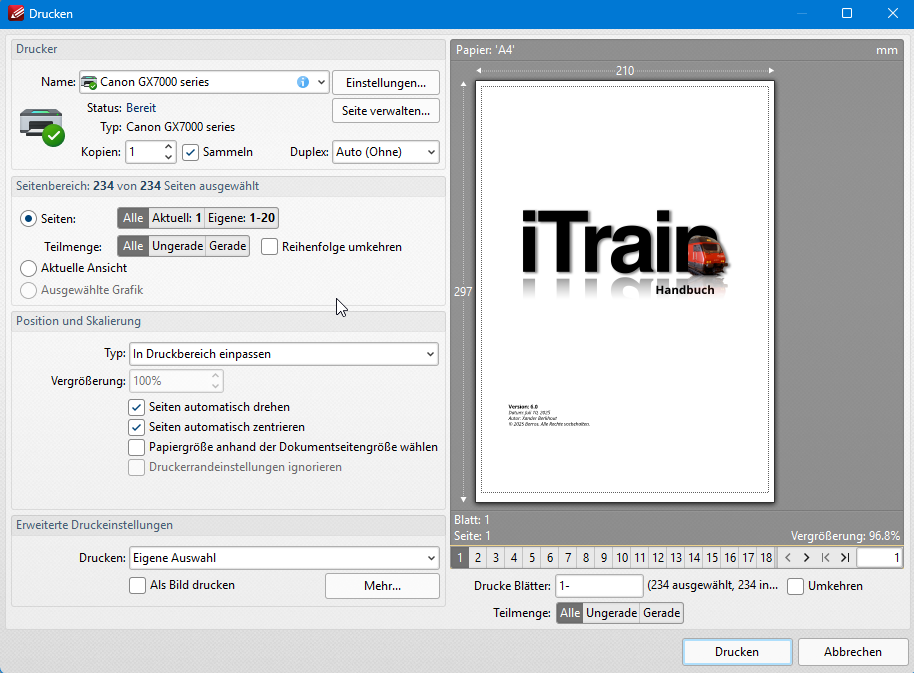914x673 pixels.
Task: Select sheet 4 in the preview strip
Action: (514, 558)
